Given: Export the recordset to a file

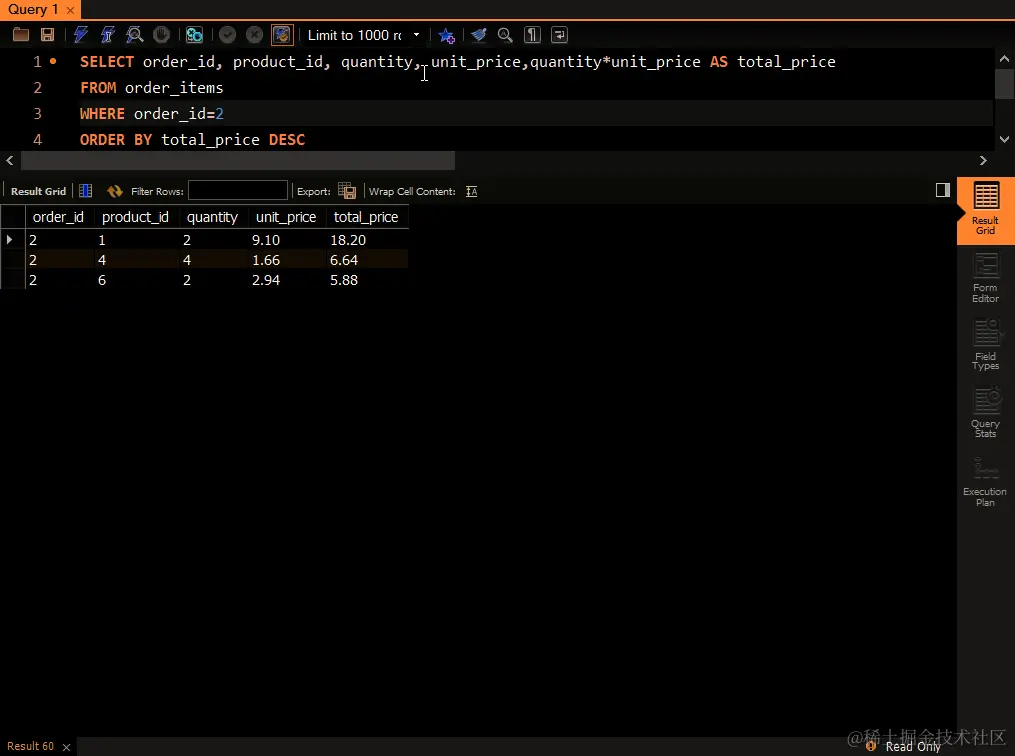Looking at the screenshot, I should pos(347,191).
